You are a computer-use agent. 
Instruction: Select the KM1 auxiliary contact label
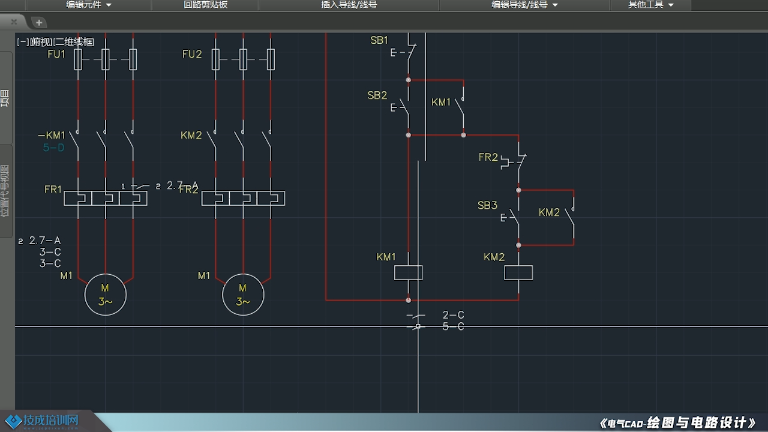pyautogui.click(x=441, y=102)
